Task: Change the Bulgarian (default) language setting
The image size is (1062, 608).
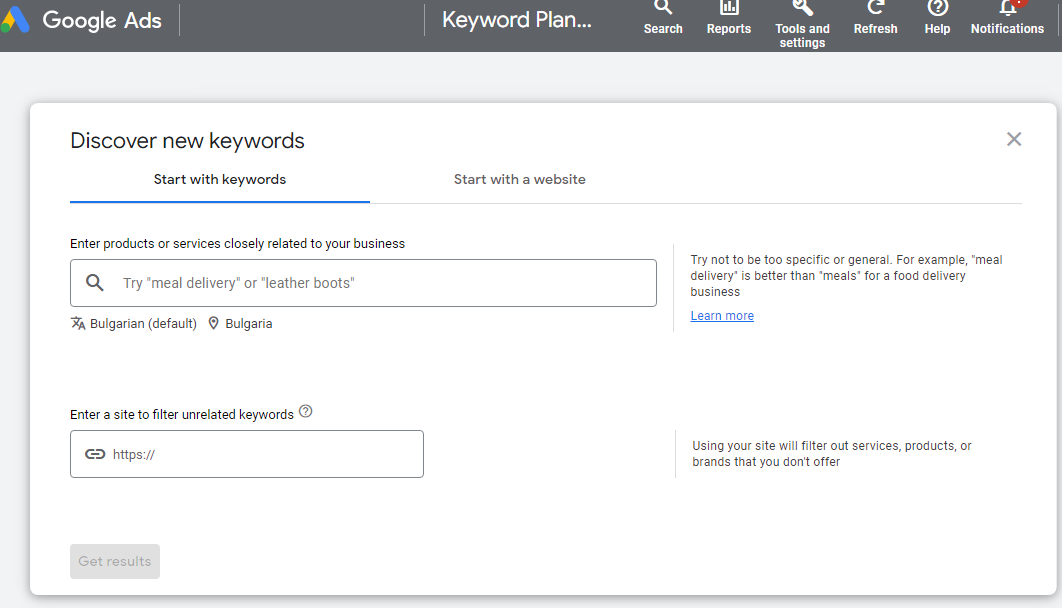Action: 134,324
